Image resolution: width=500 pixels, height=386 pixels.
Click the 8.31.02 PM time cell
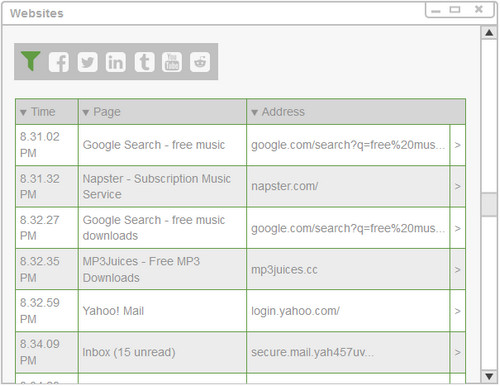pos(47,145)
